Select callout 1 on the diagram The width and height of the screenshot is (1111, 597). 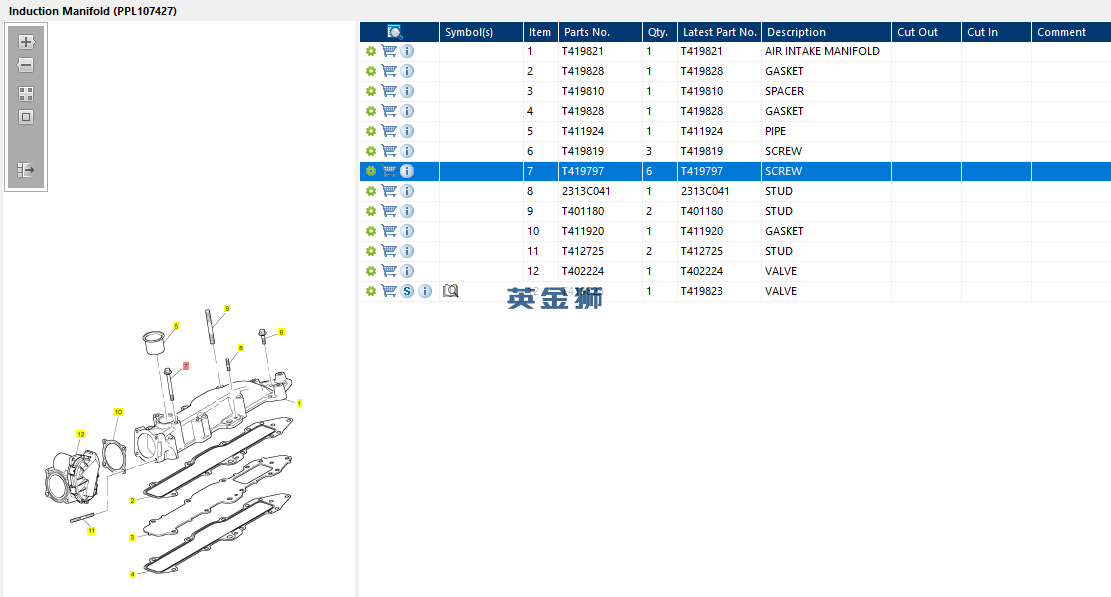(299, 403)
